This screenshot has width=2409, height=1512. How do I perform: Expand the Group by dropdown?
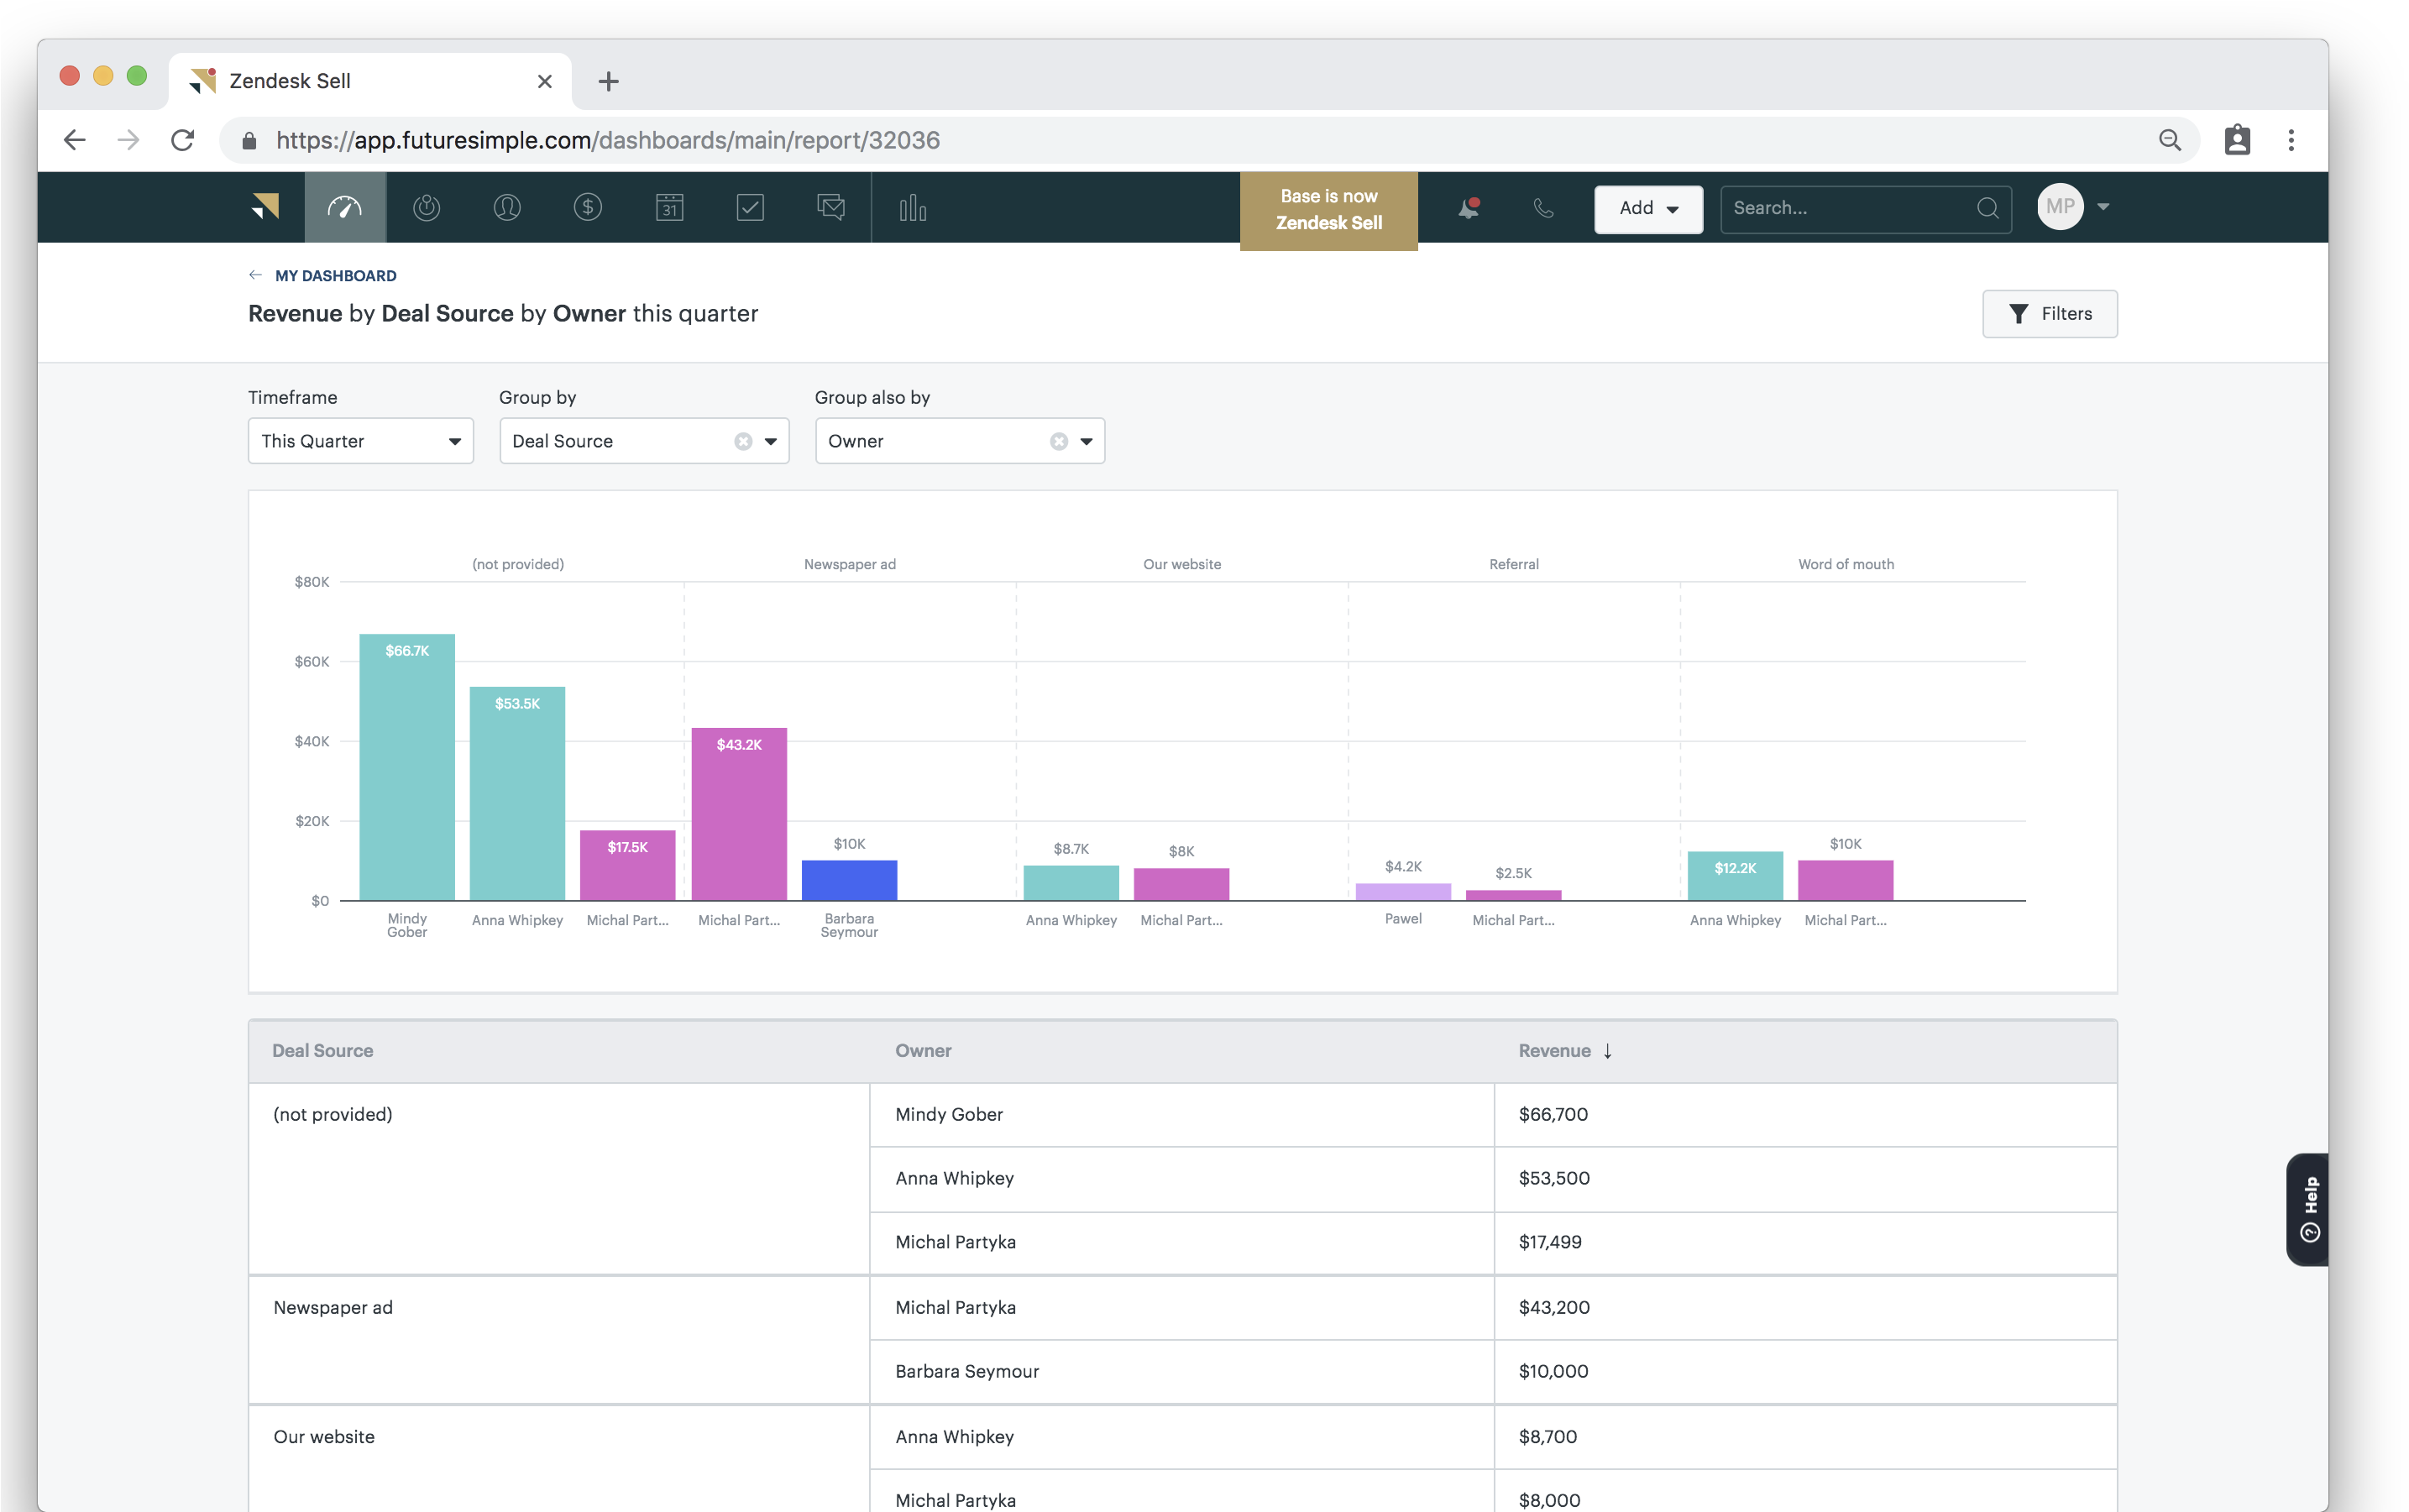(771, 440)
